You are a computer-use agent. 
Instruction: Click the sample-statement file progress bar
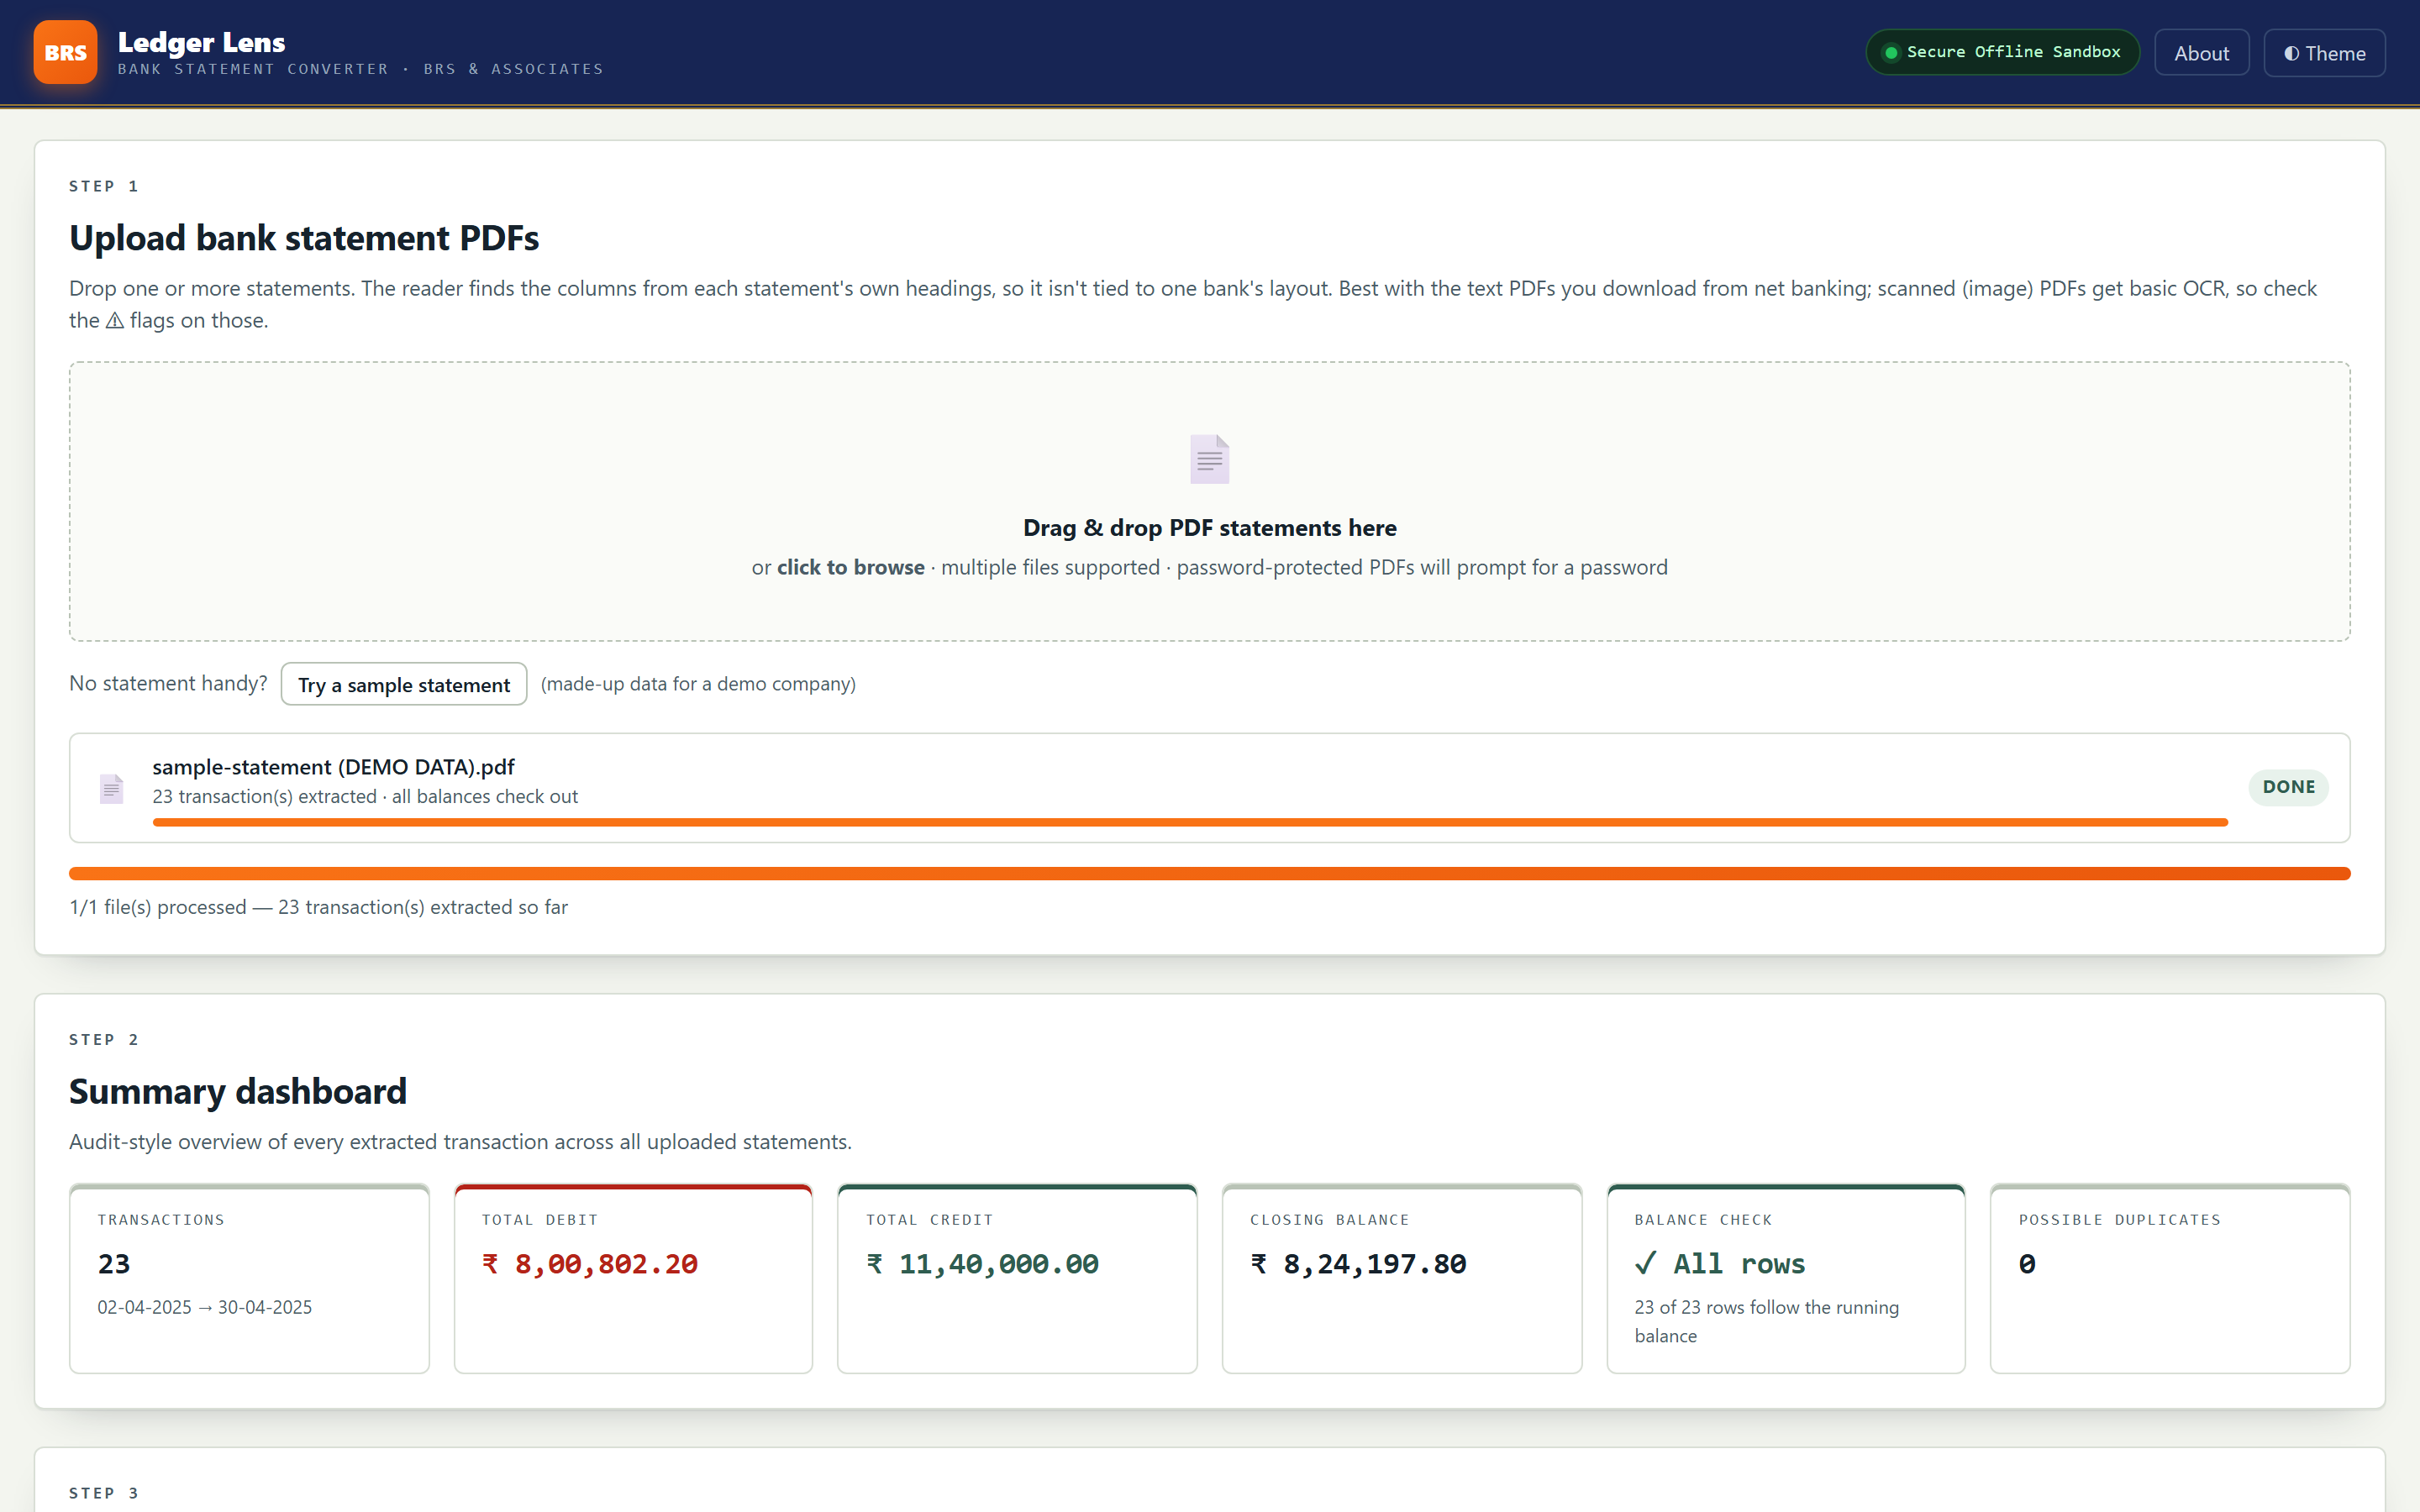click(x=1190, y=822)
